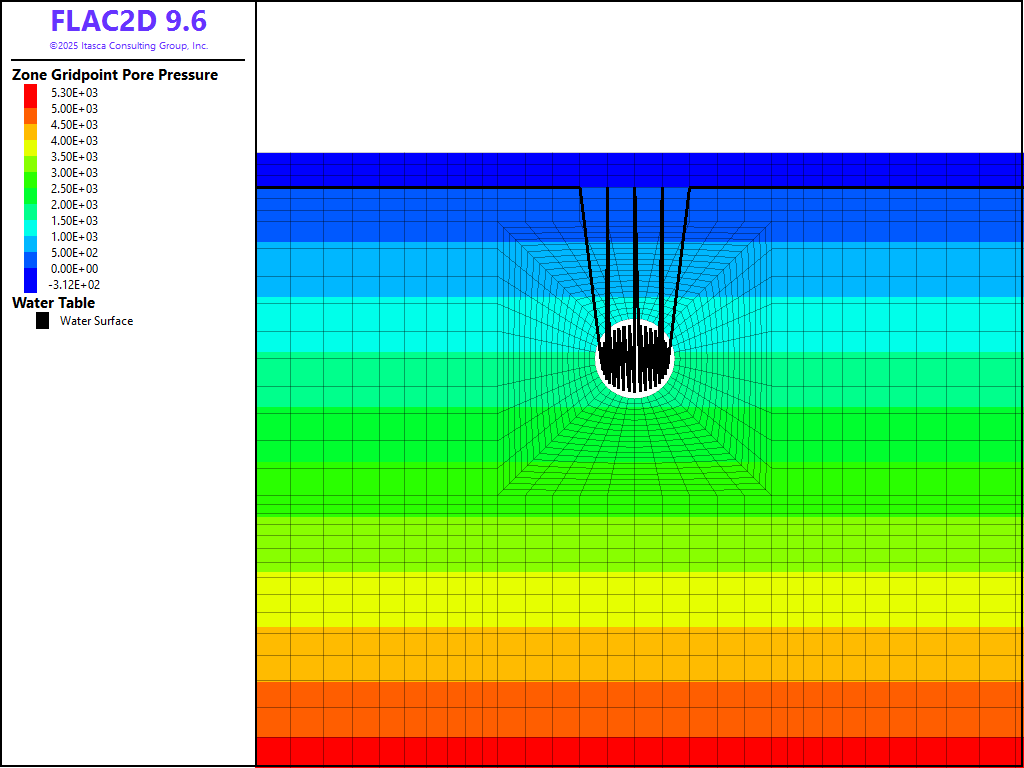Pick the red swatch atop the legend

point(30,93)
